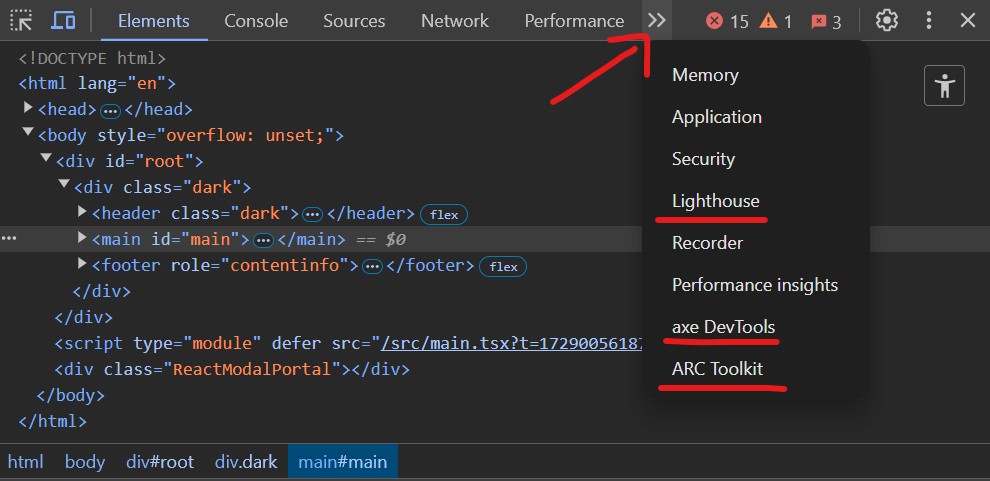This screenshot has height=481, width=990.
Task: Collapse the div id root node
Action: coord(46,158)
